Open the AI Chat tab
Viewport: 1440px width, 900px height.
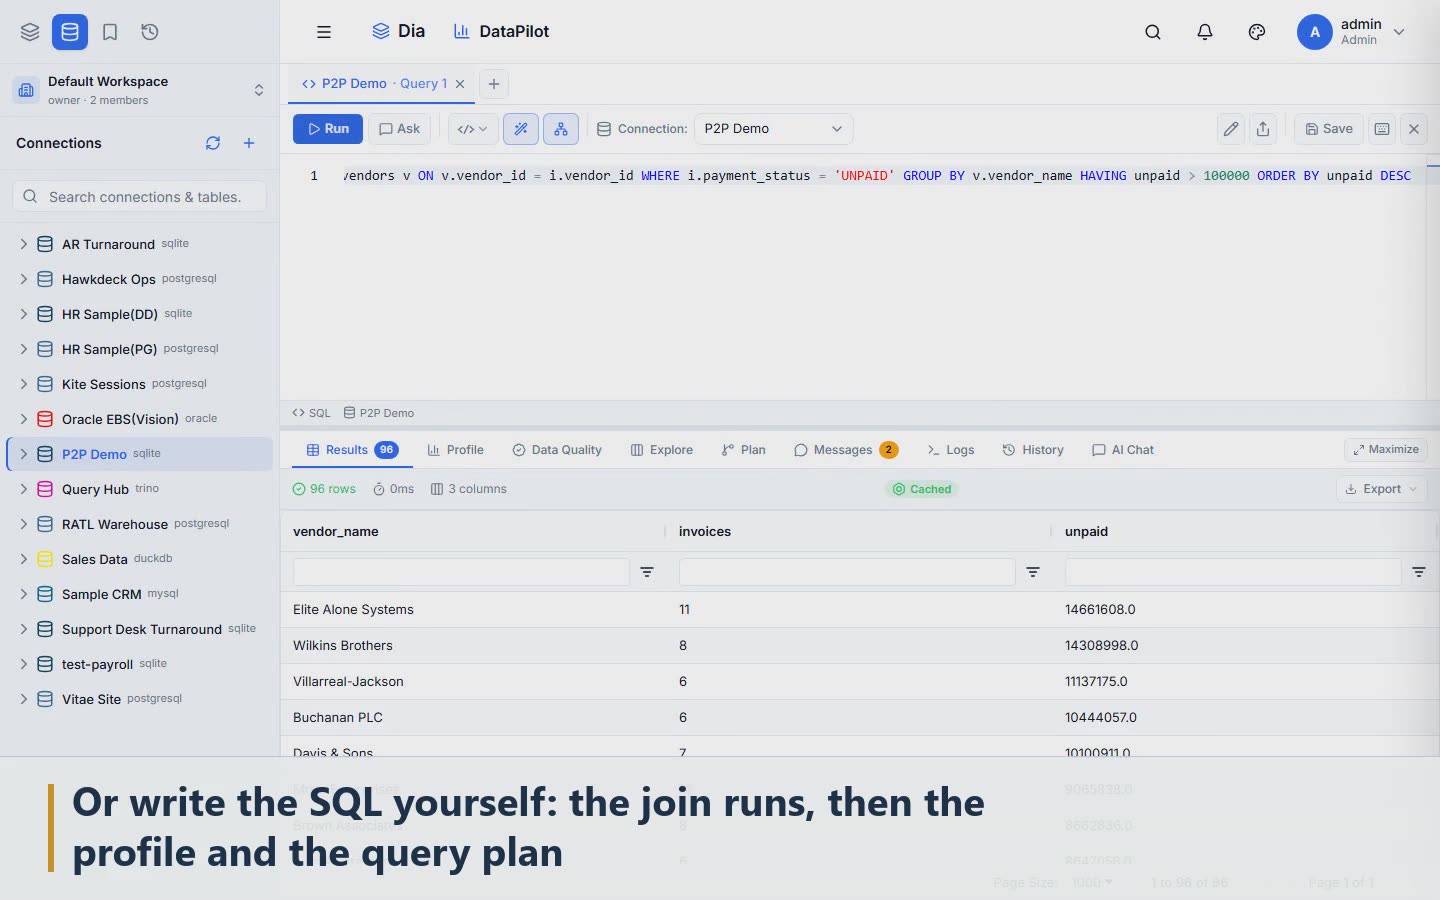point(1123,450)
